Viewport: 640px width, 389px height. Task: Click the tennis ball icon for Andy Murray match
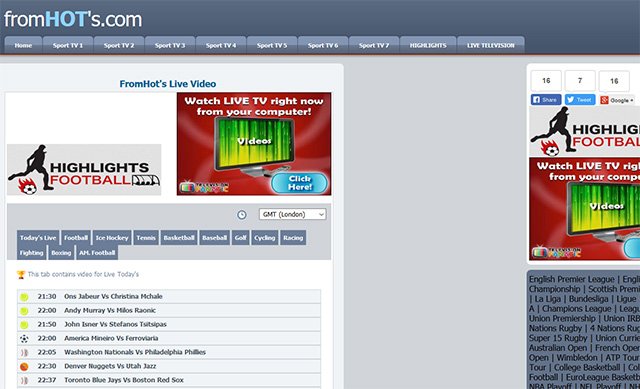pyautogui.click(x=24, y=311)
